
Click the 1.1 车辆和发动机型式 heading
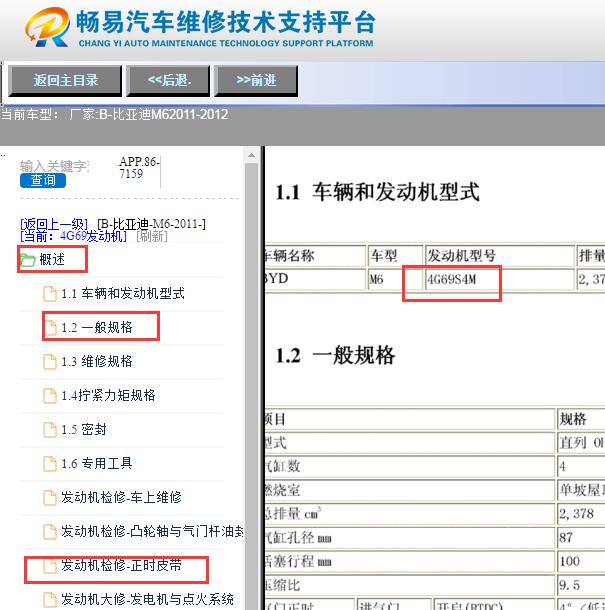point(377,193)
